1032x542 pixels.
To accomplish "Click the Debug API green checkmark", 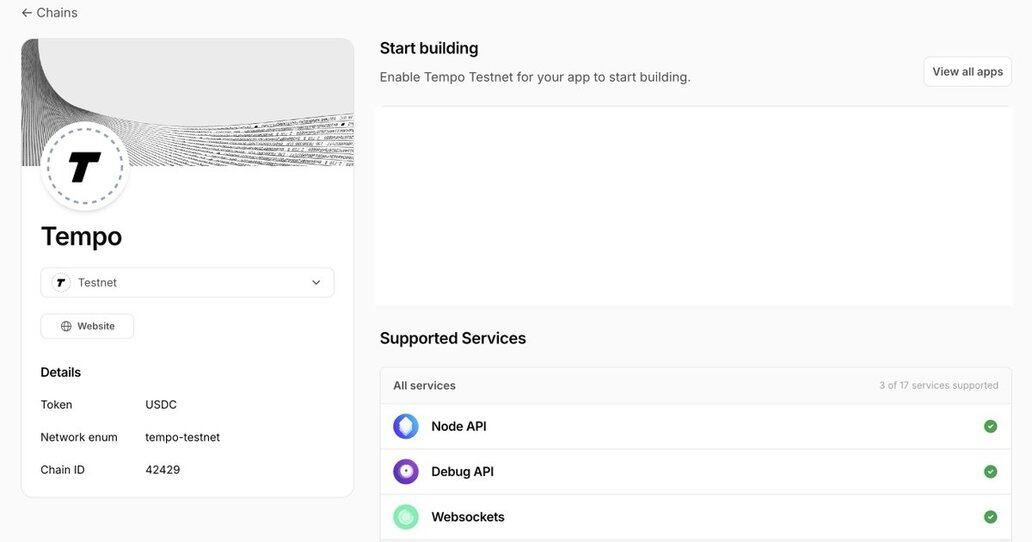I will coord(990,472).
